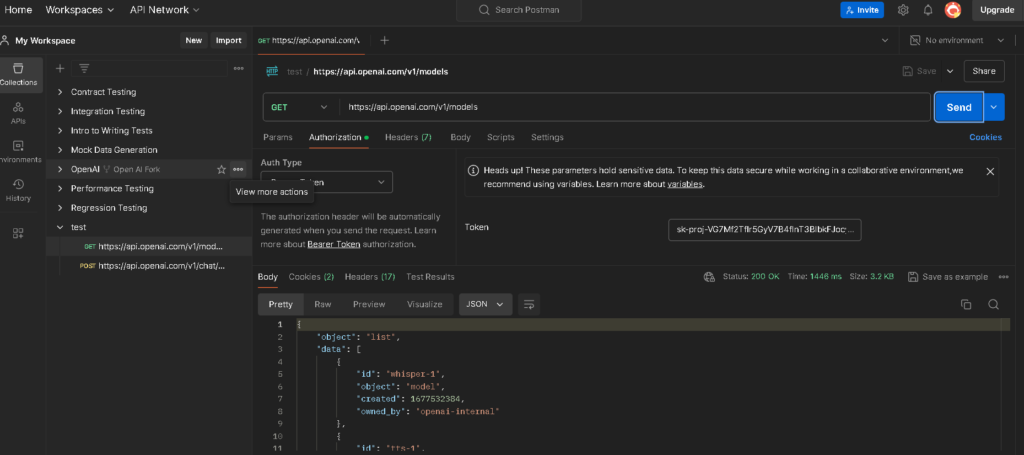
Task: Switch to the Raw response view
Action: point(322,304)
